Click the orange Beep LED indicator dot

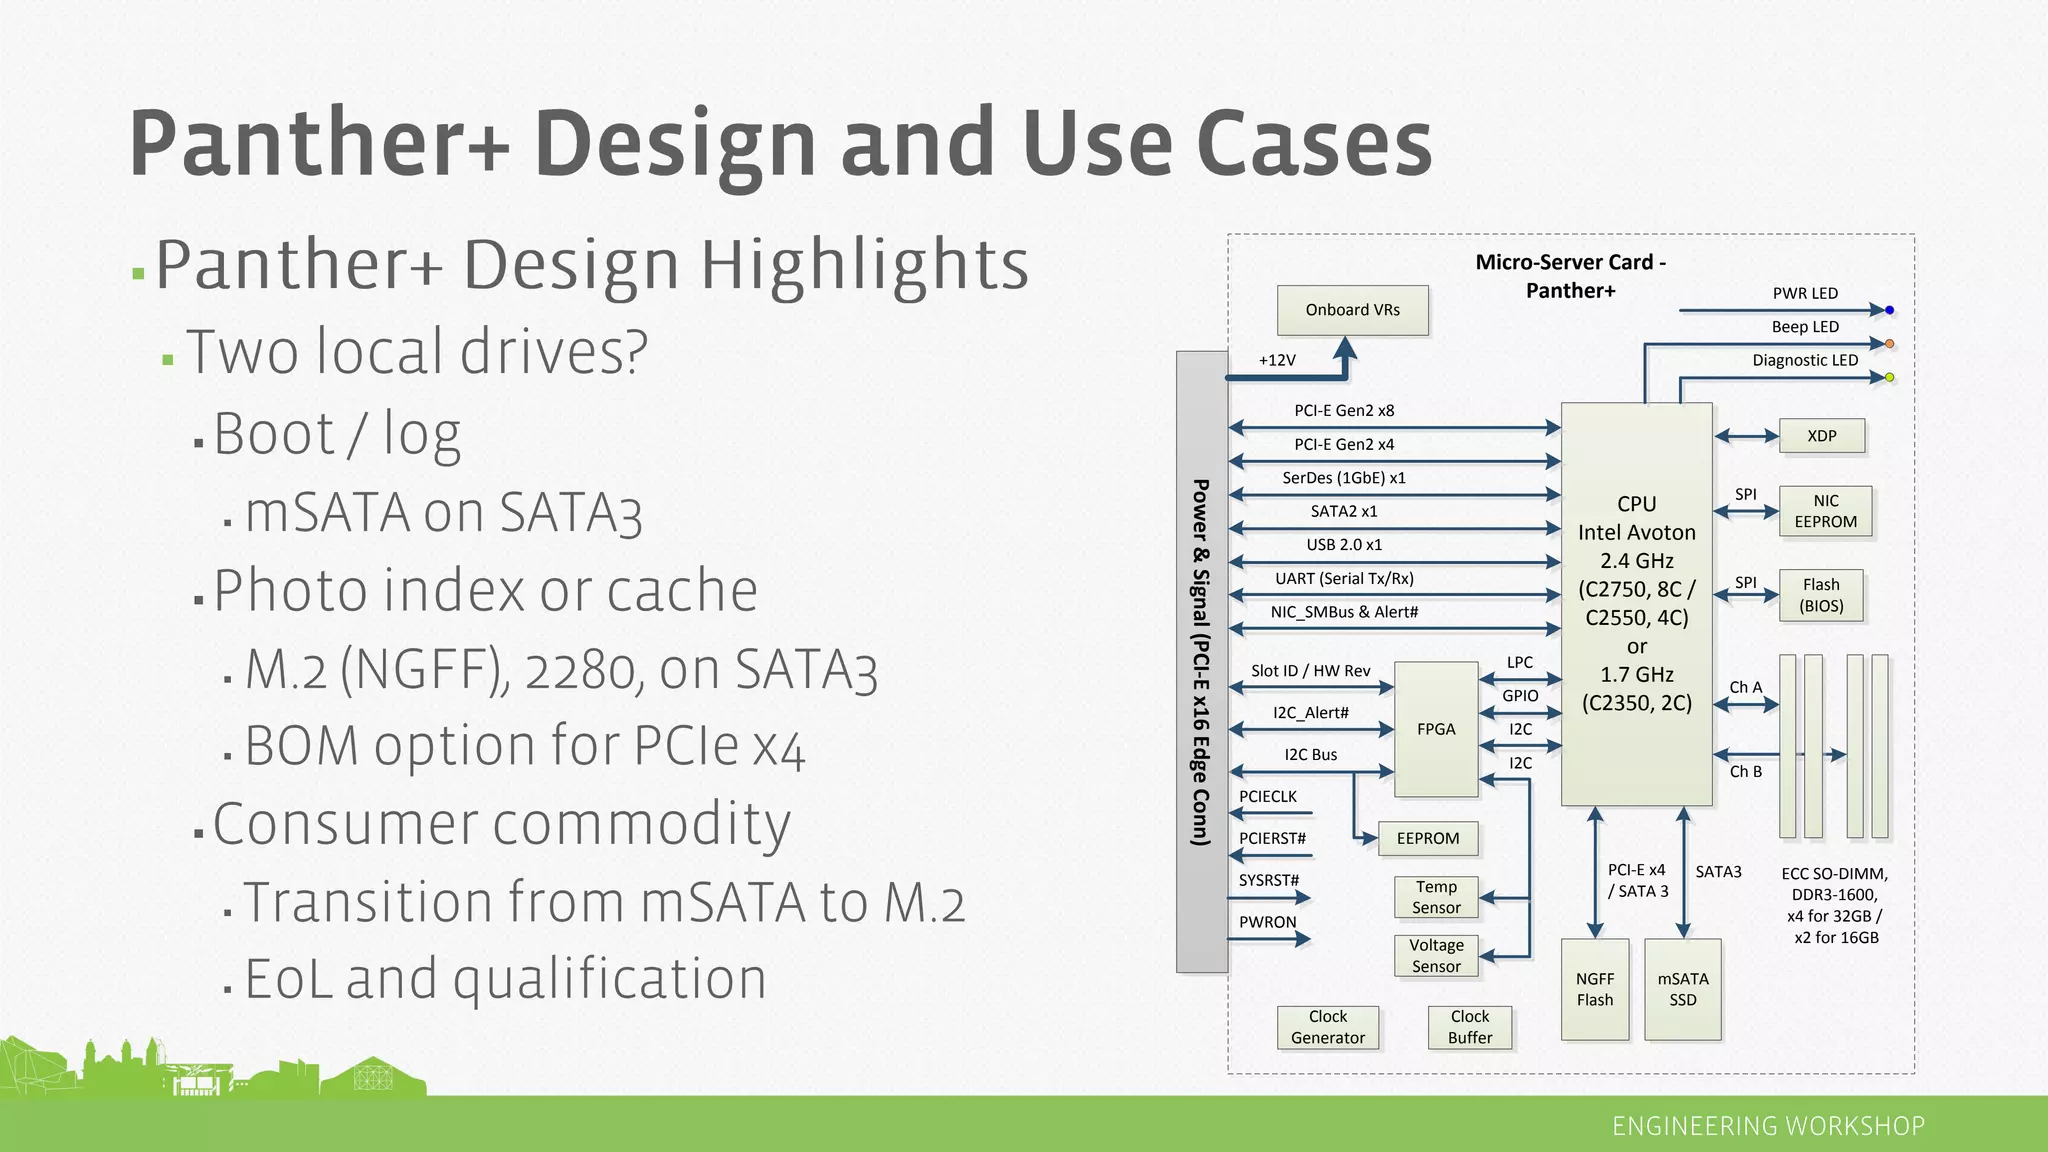click(1889, 344)
